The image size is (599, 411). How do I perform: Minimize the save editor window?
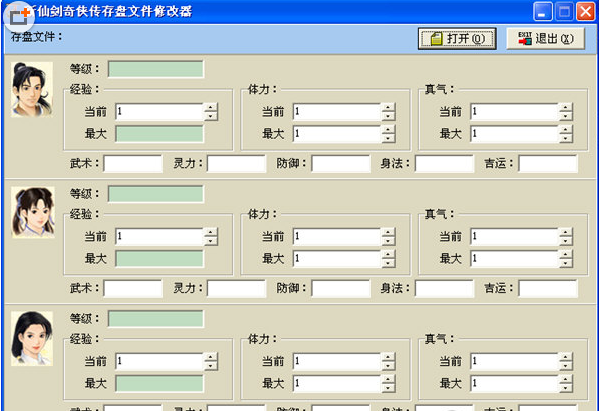(x=542, y=11)
